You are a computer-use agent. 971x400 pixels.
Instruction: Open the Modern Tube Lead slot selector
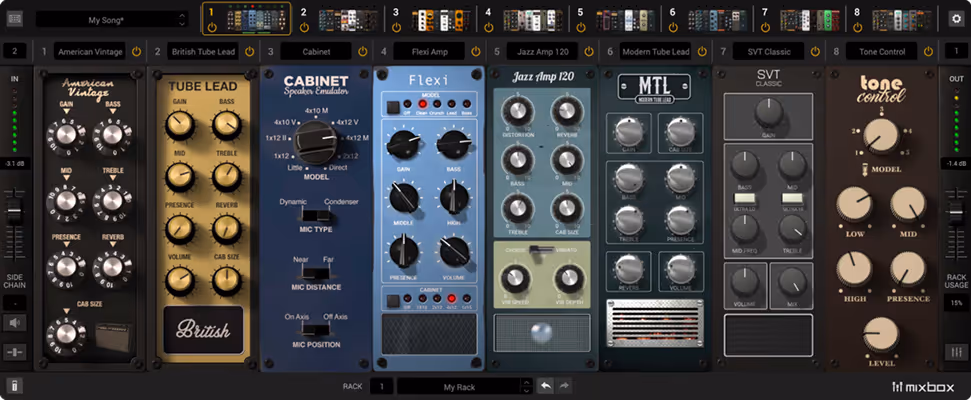[655, 51]
